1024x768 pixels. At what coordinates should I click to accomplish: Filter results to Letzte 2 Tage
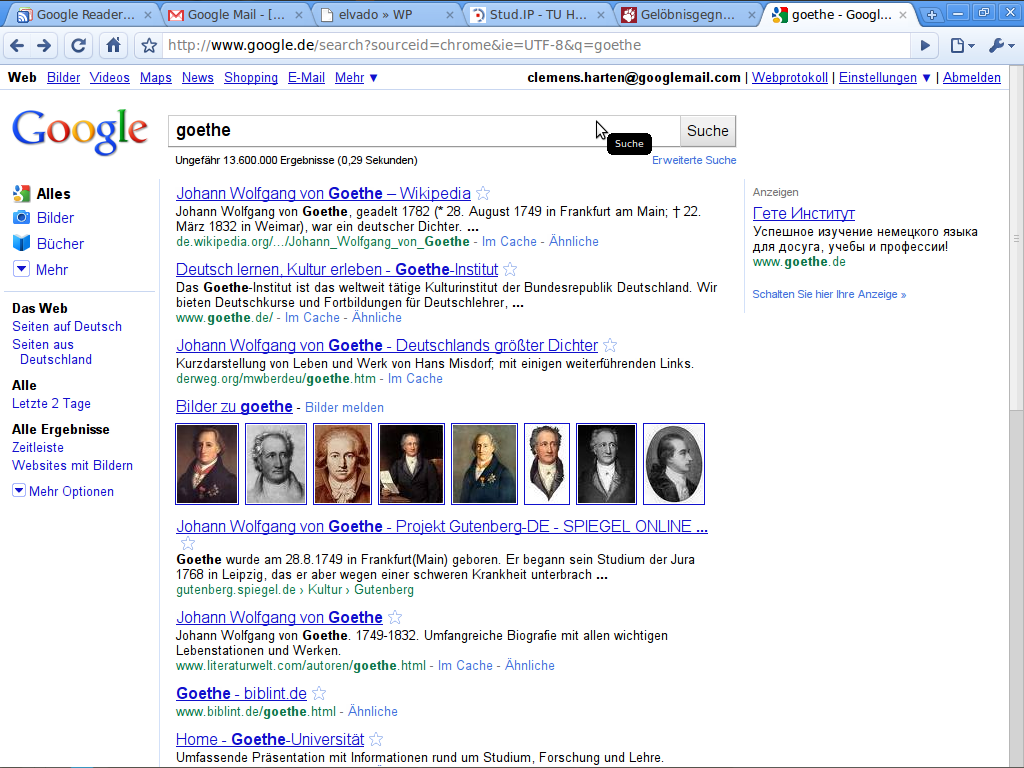click(51, 404)
